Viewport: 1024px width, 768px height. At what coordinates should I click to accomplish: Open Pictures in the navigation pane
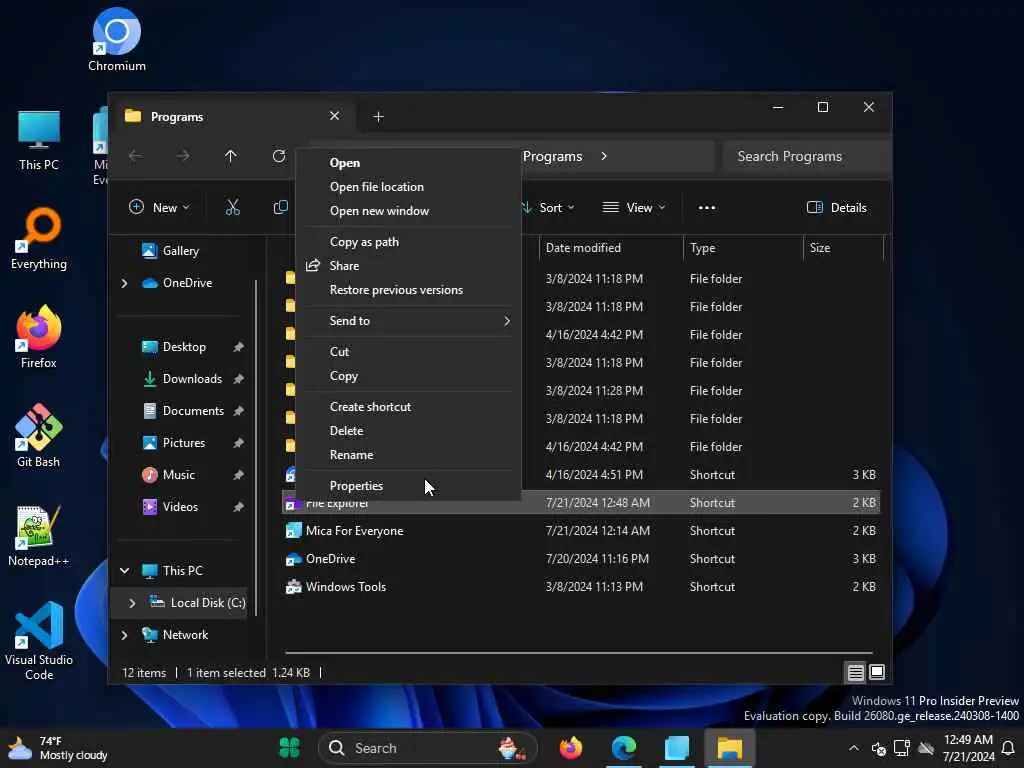coord(174,443)
